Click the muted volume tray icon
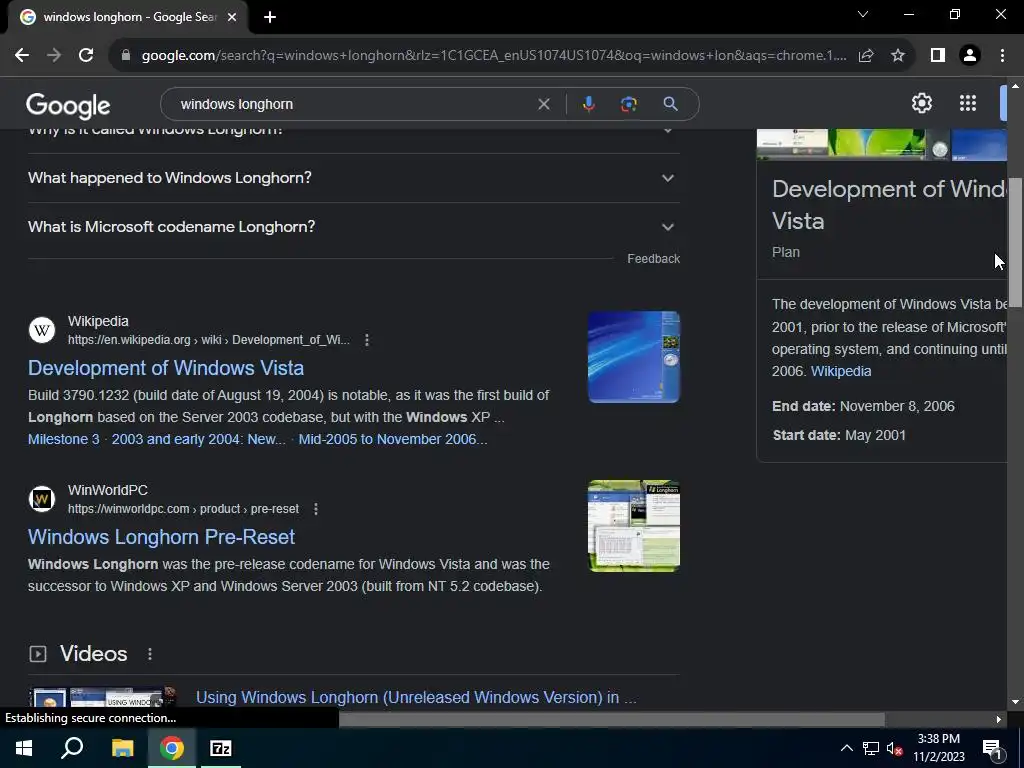This screenshot has height=768, width=1024. (895, 748)
